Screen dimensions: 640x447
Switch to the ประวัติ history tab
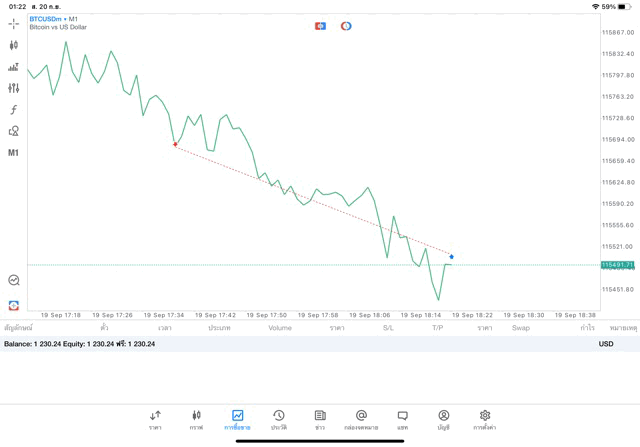[279, 419]
